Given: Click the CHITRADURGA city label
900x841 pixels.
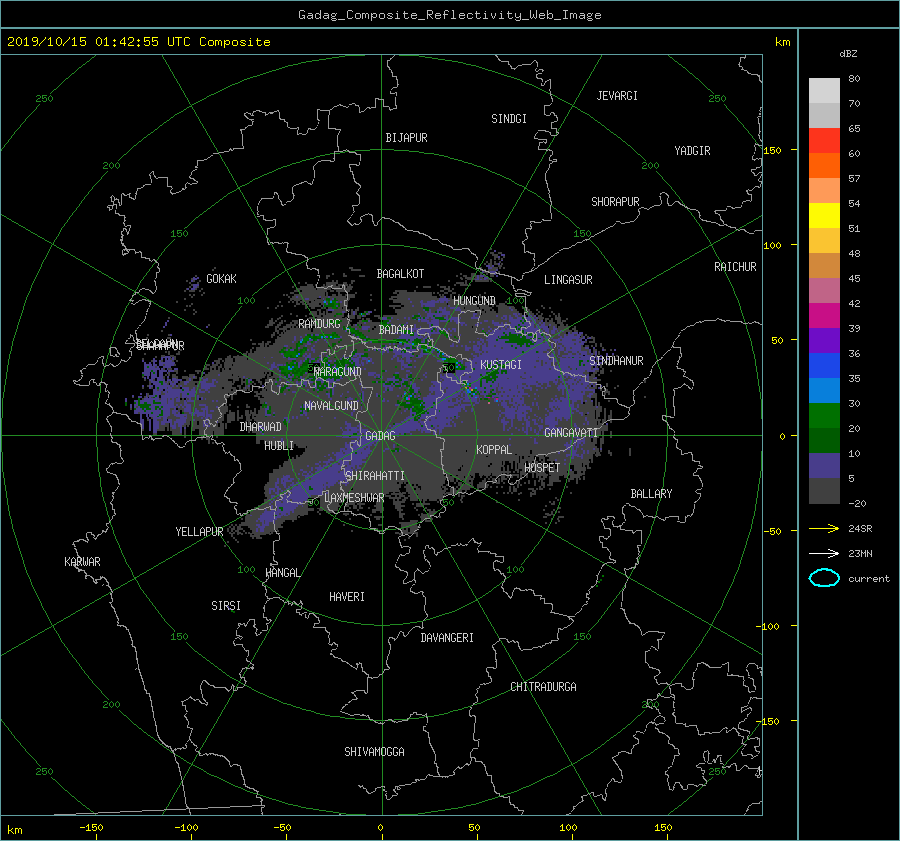Looking at the screenshot, I should pyautogui.click(x=543, y=687).
